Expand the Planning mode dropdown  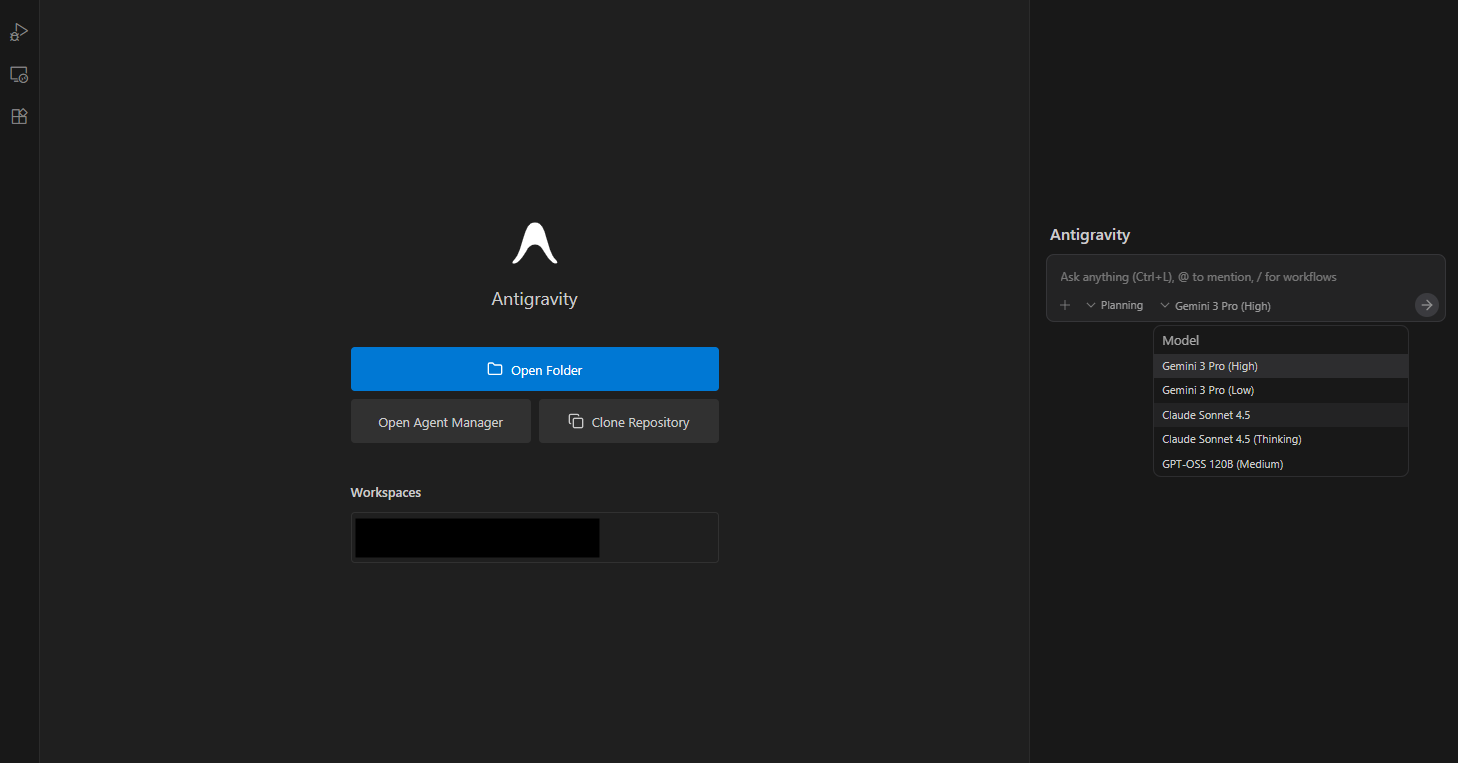[x=1114, y=305]
